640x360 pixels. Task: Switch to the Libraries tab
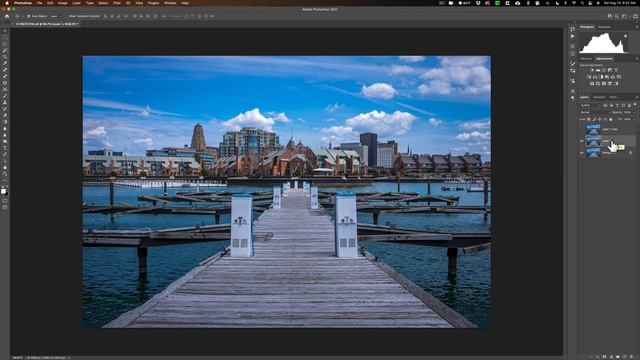[586, 59]
